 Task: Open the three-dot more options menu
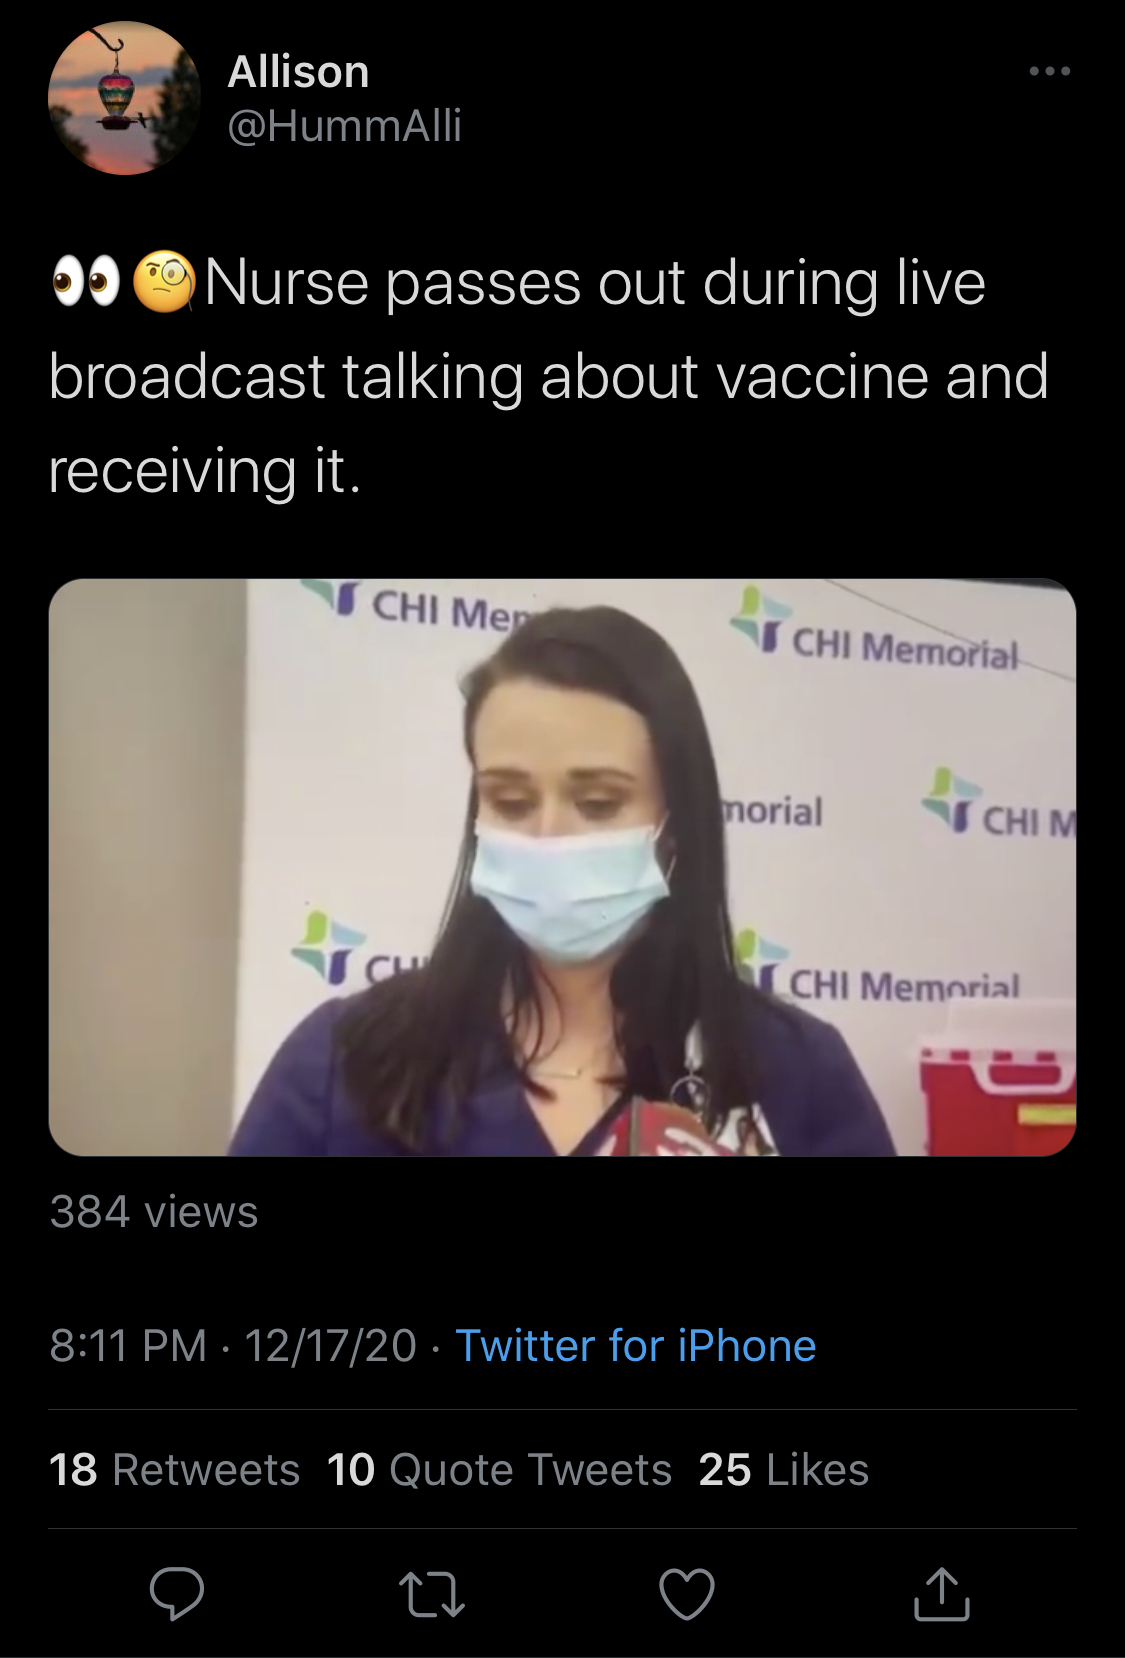point(1049,71)
